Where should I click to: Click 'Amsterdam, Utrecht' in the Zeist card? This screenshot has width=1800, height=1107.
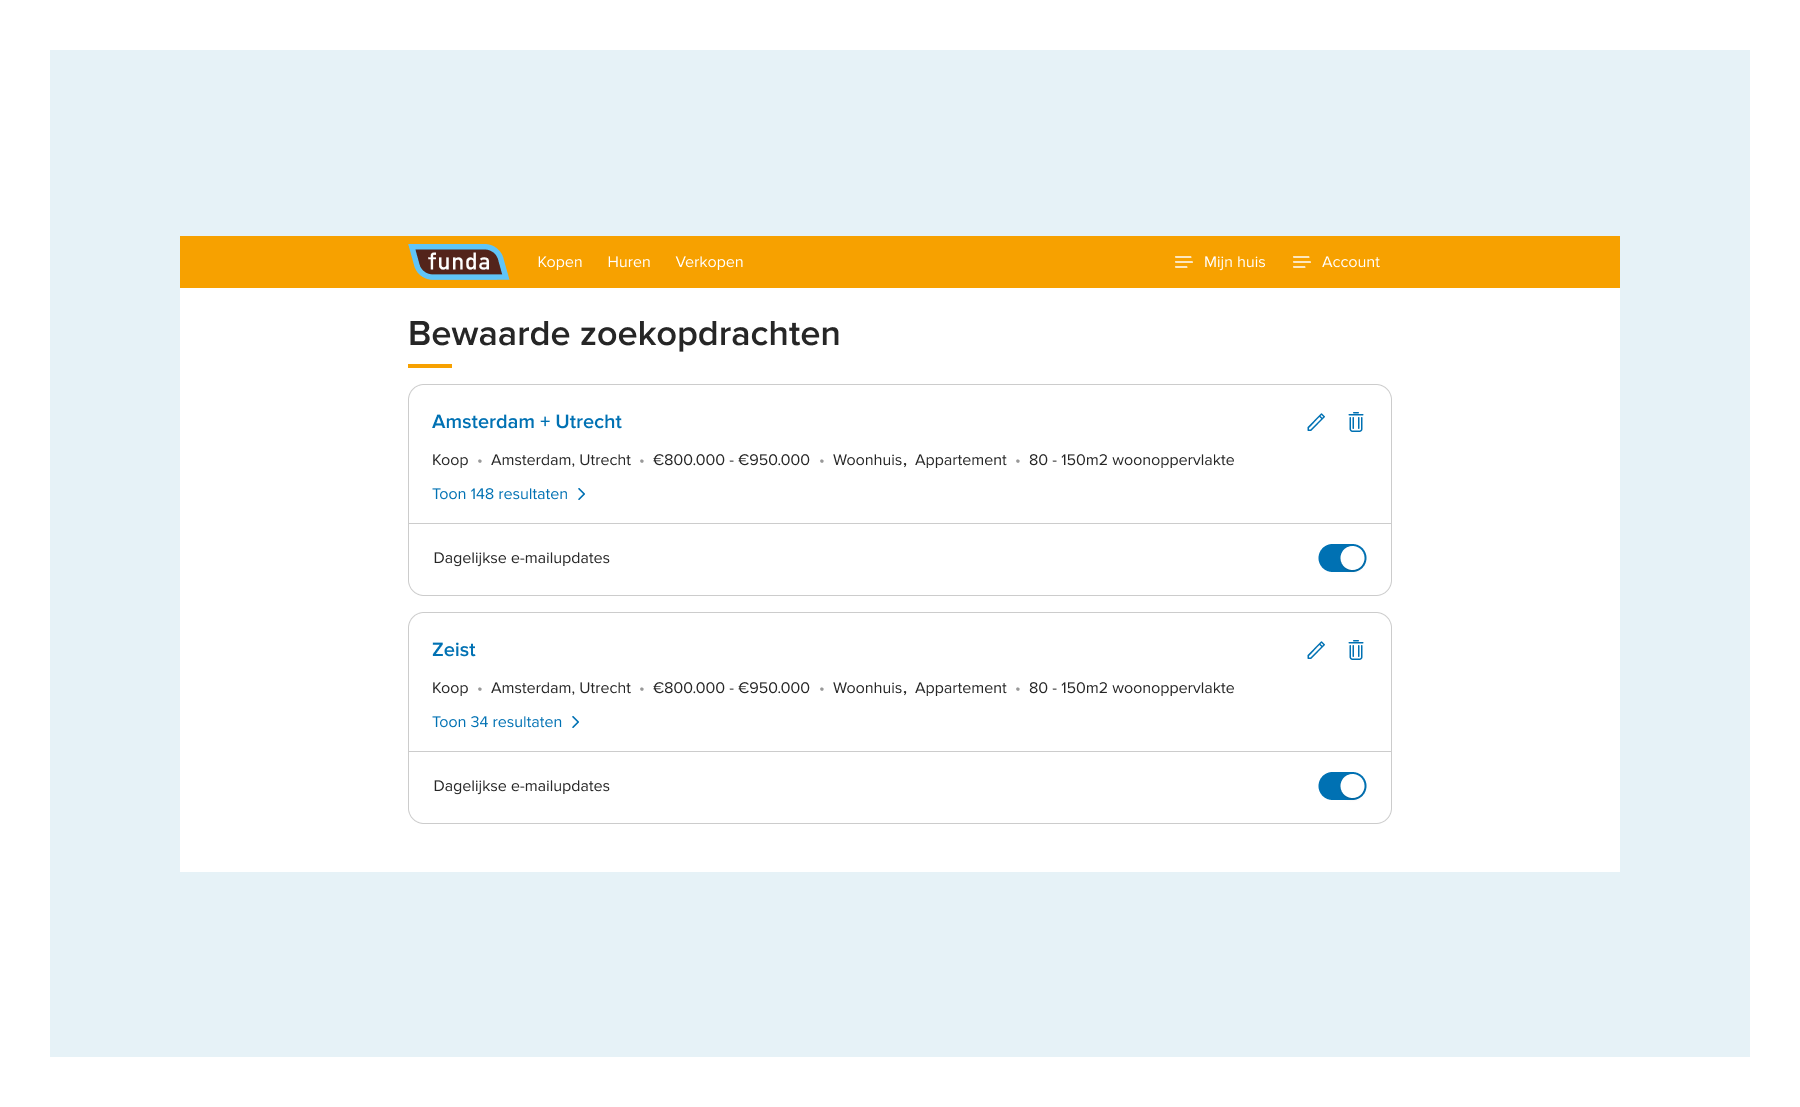561,688
